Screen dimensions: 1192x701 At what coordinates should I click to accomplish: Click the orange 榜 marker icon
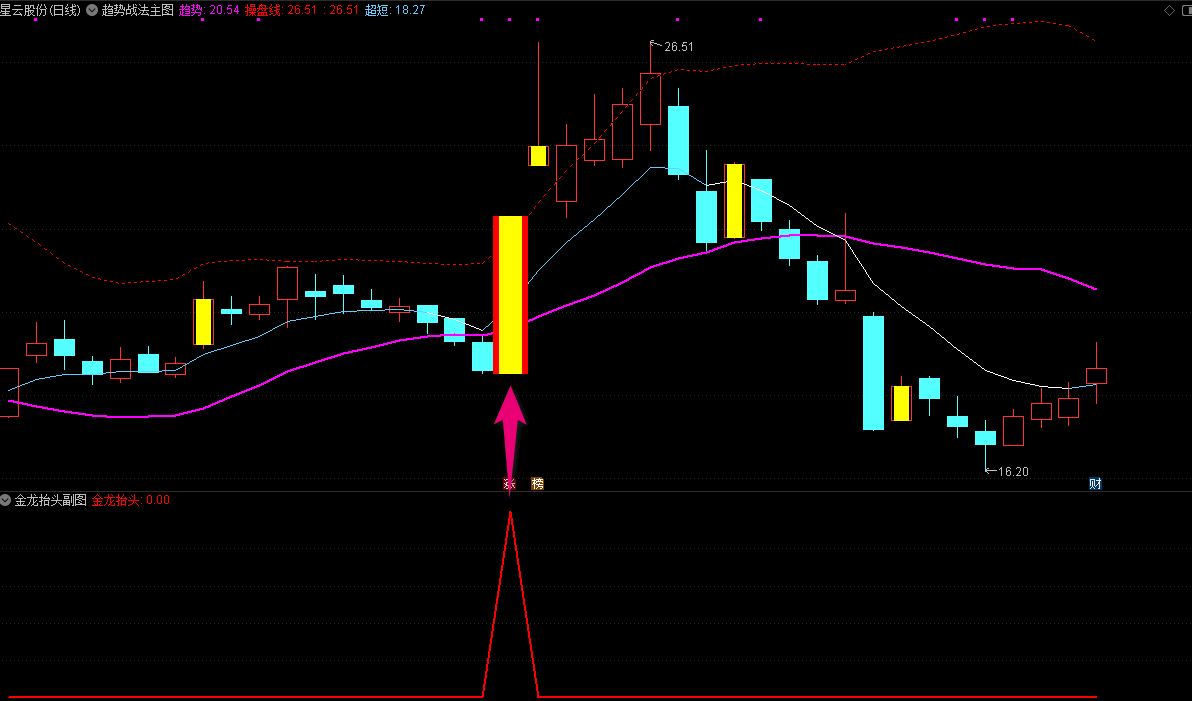(537, 484)
